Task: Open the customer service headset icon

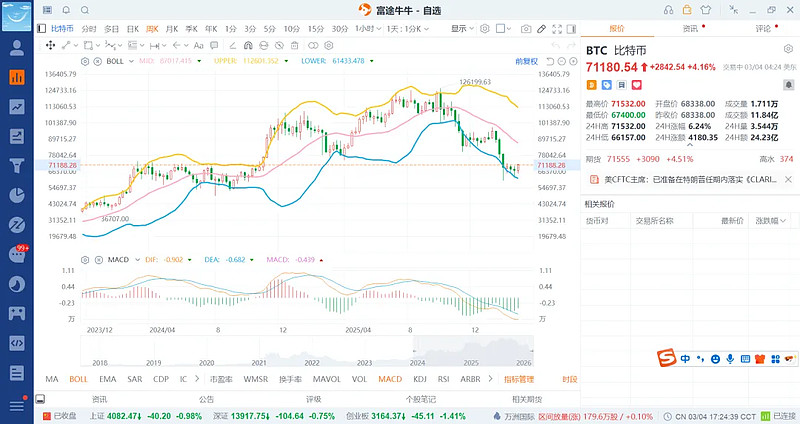Action: (668, 10)
